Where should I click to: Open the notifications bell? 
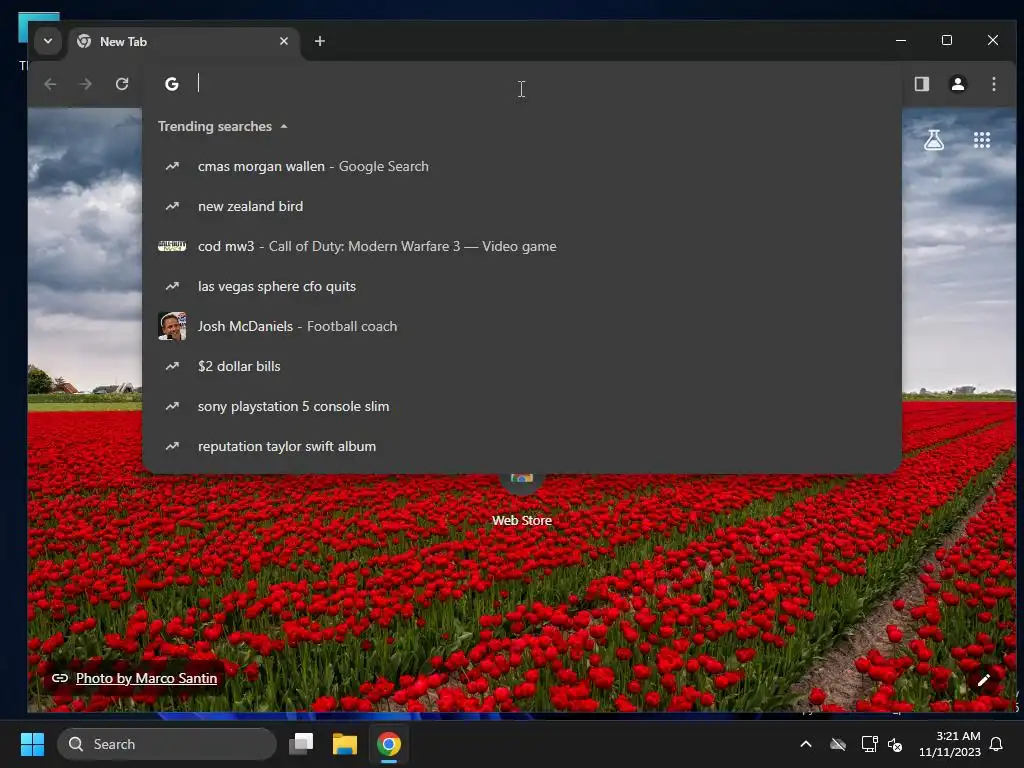point(997,744)
